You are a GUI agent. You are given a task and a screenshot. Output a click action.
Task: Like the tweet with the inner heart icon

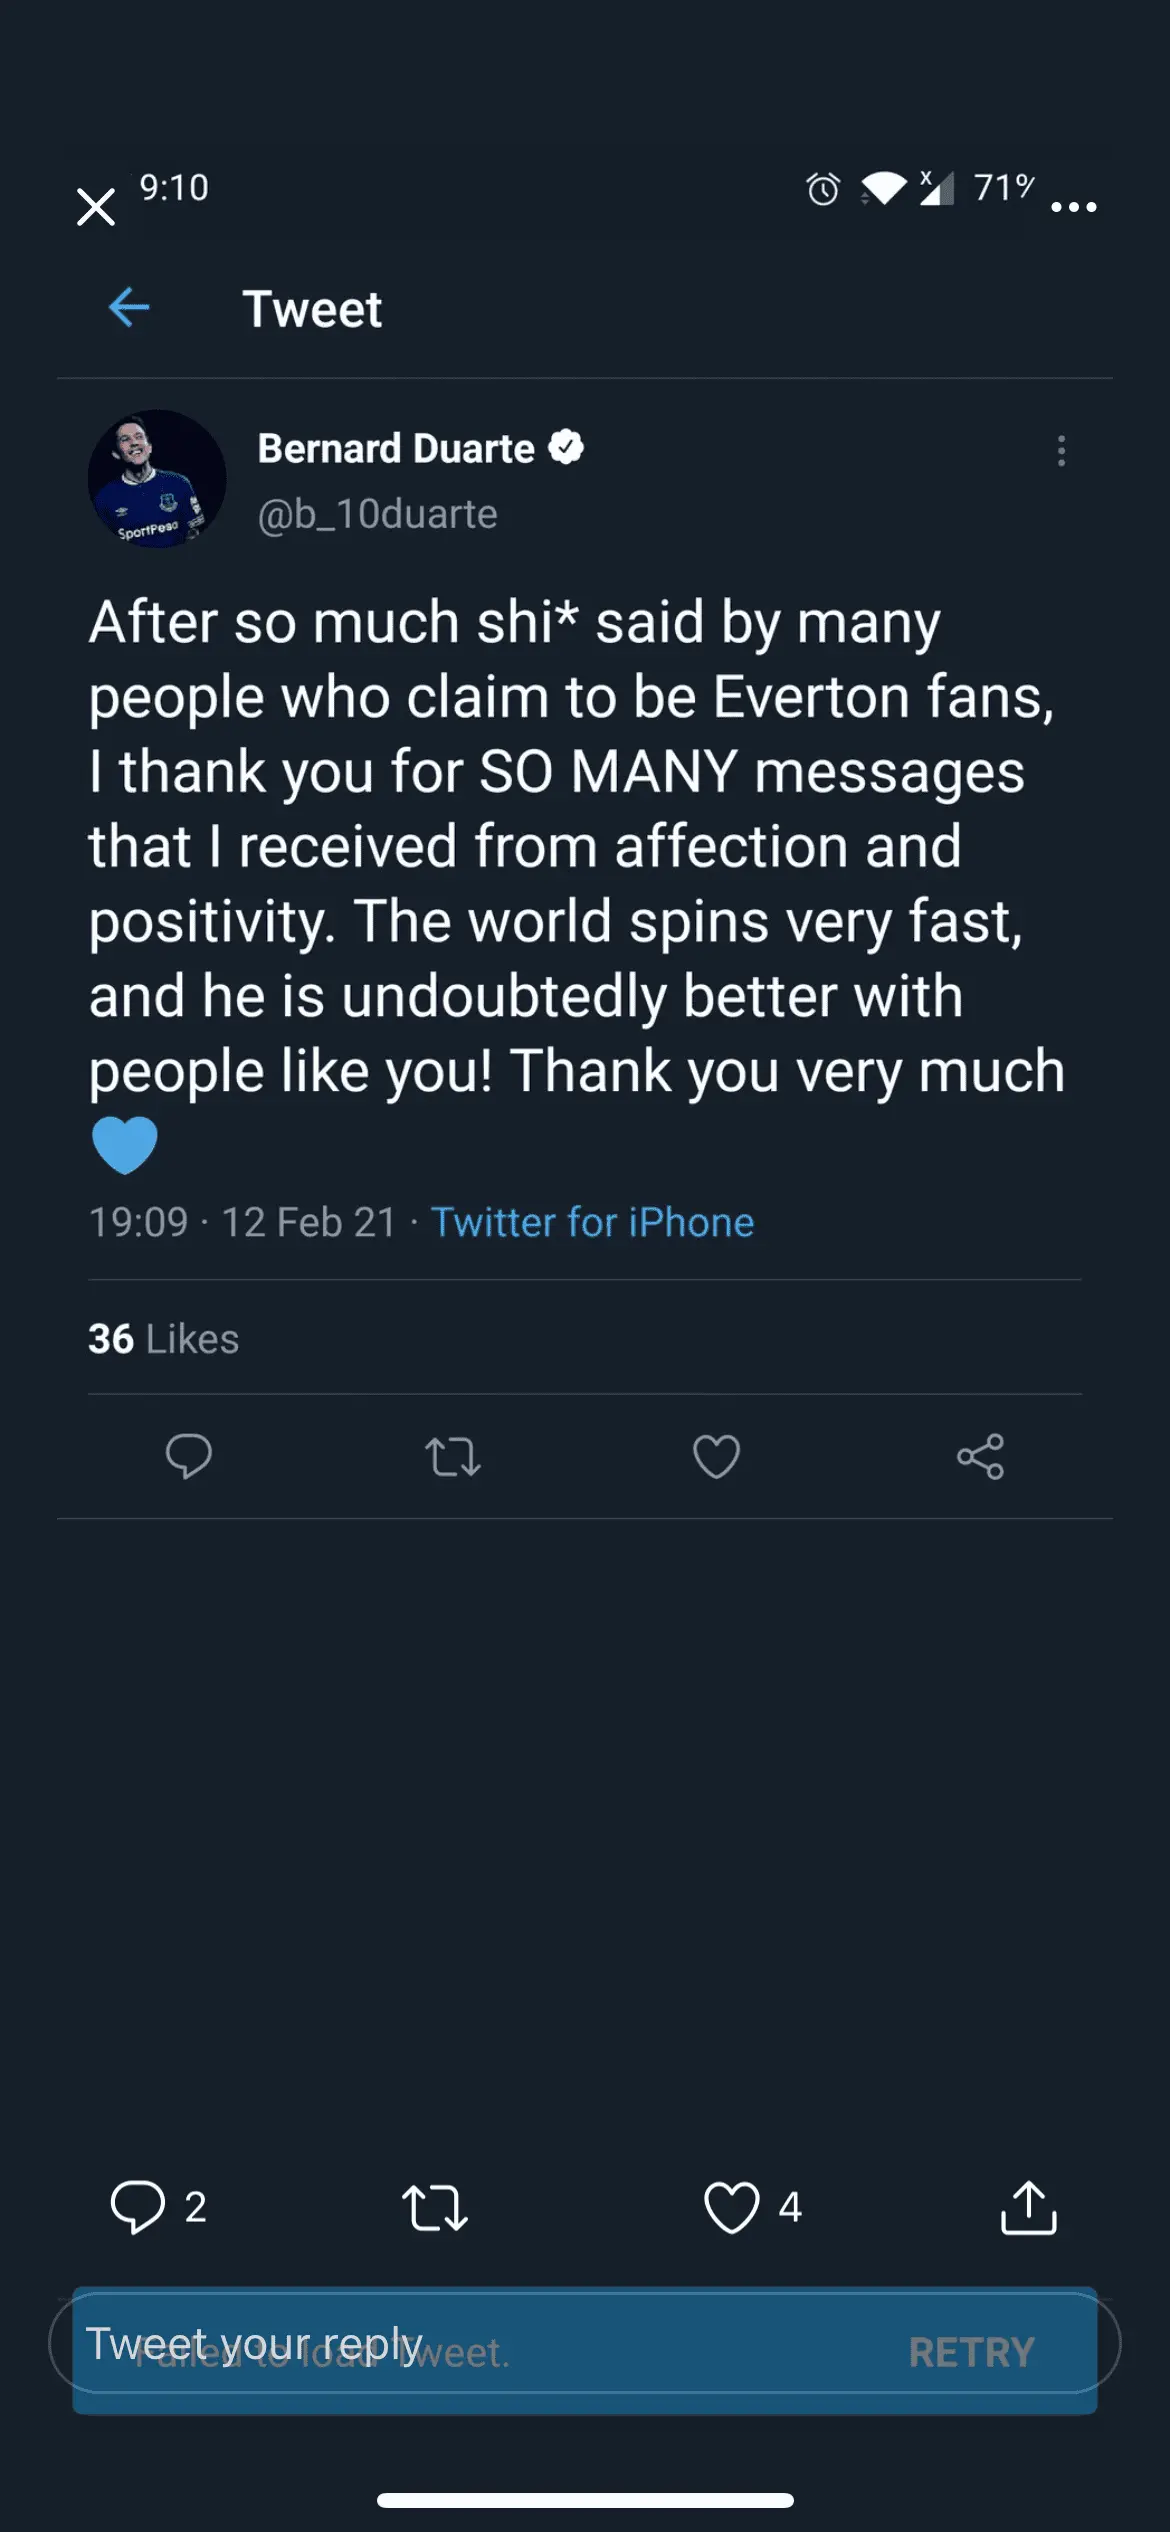click(716, 1456)
